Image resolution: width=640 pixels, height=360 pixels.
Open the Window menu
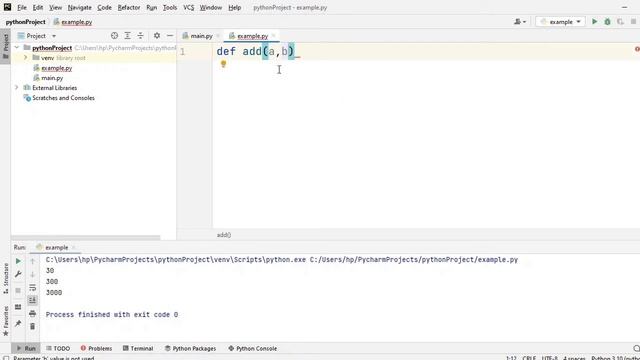(x=211, y=7)
